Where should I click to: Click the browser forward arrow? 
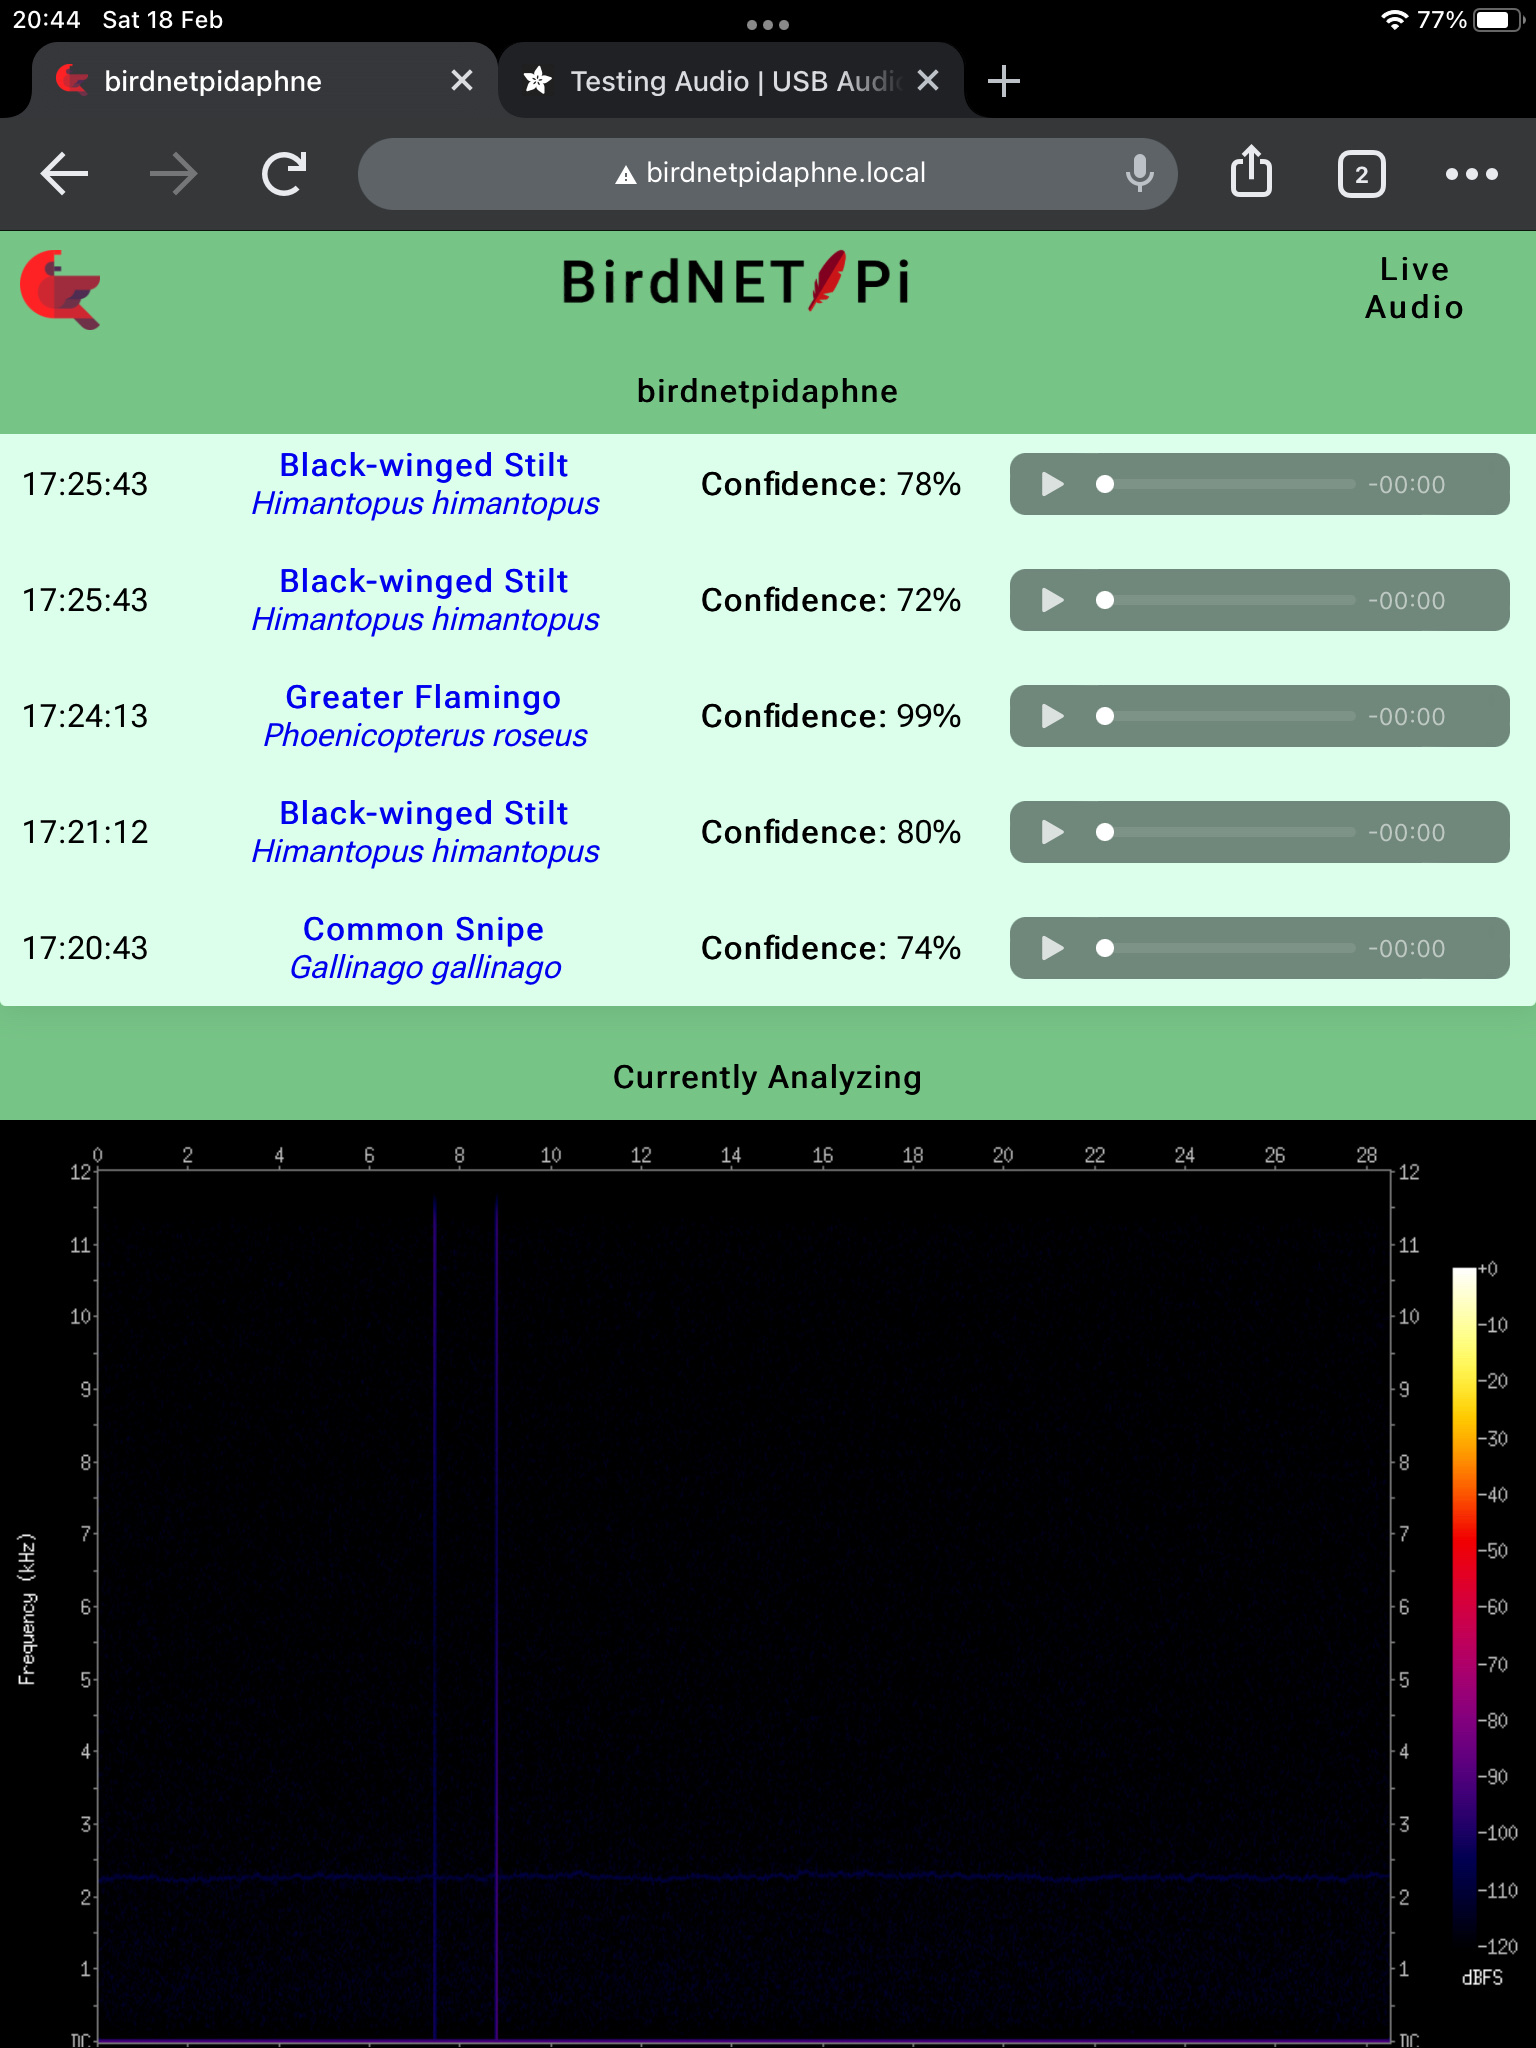(x=174, y=174)
